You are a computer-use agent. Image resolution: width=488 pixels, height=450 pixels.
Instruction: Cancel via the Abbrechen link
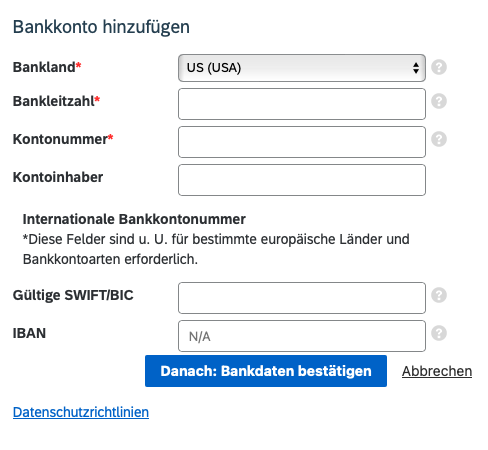(x=437, y=371)
